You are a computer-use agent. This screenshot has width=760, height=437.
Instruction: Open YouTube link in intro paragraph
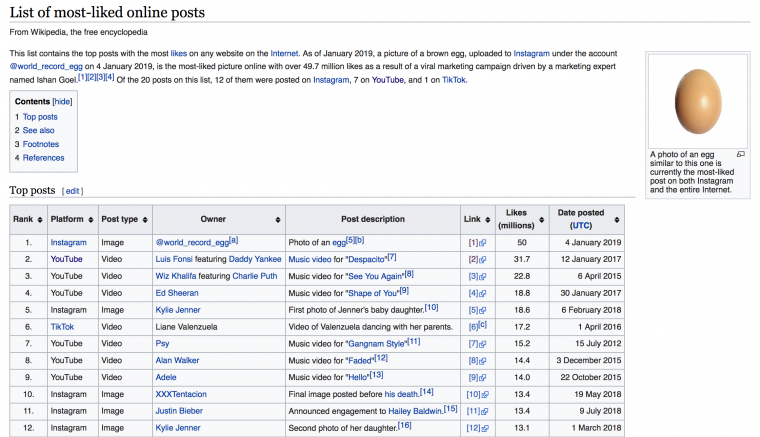pos(388,80)
